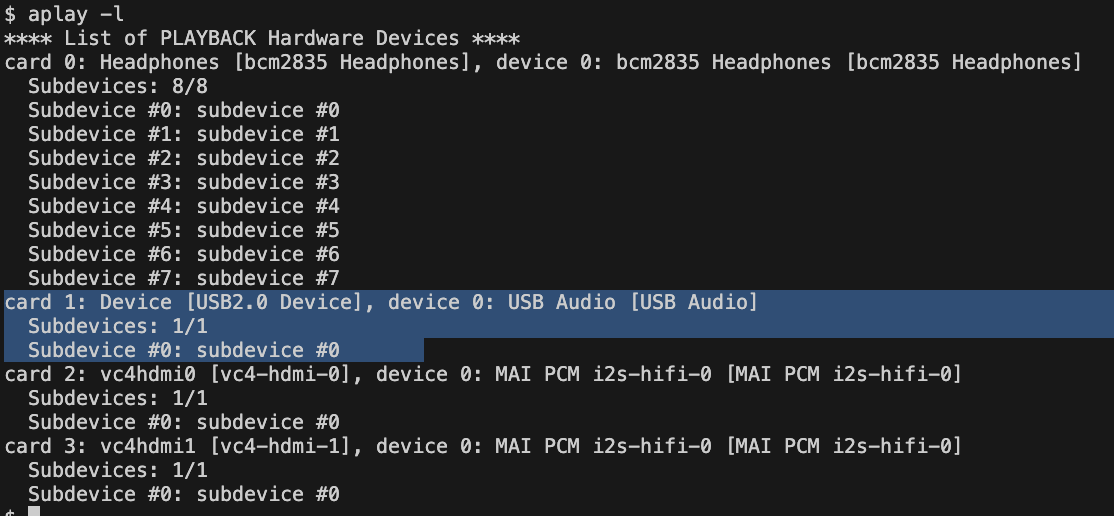Image resolution: width=1114 pixels, height=516 pixels.
Task: Click the highlighted Subdevice #0 under card 1
Action: click(x=184, y=350)
